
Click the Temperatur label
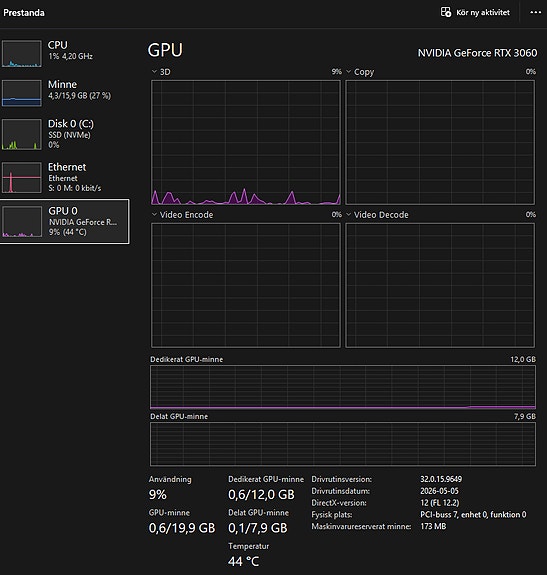point(249,546)
